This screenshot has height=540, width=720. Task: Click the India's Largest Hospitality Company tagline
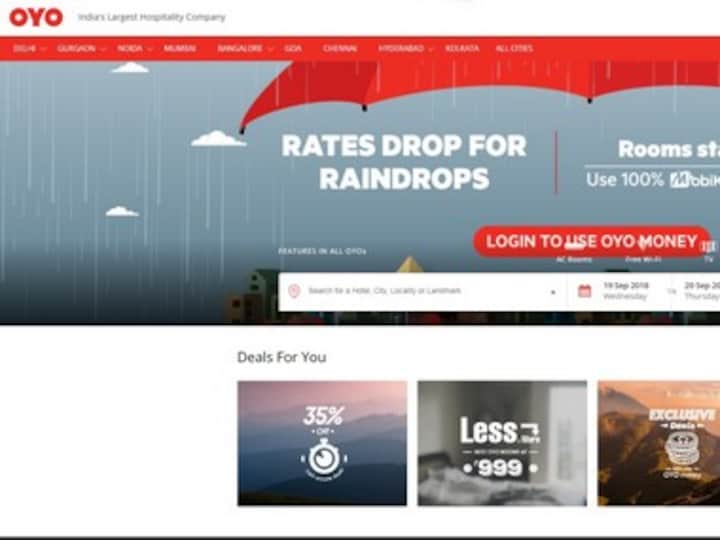tap(152, 17)
